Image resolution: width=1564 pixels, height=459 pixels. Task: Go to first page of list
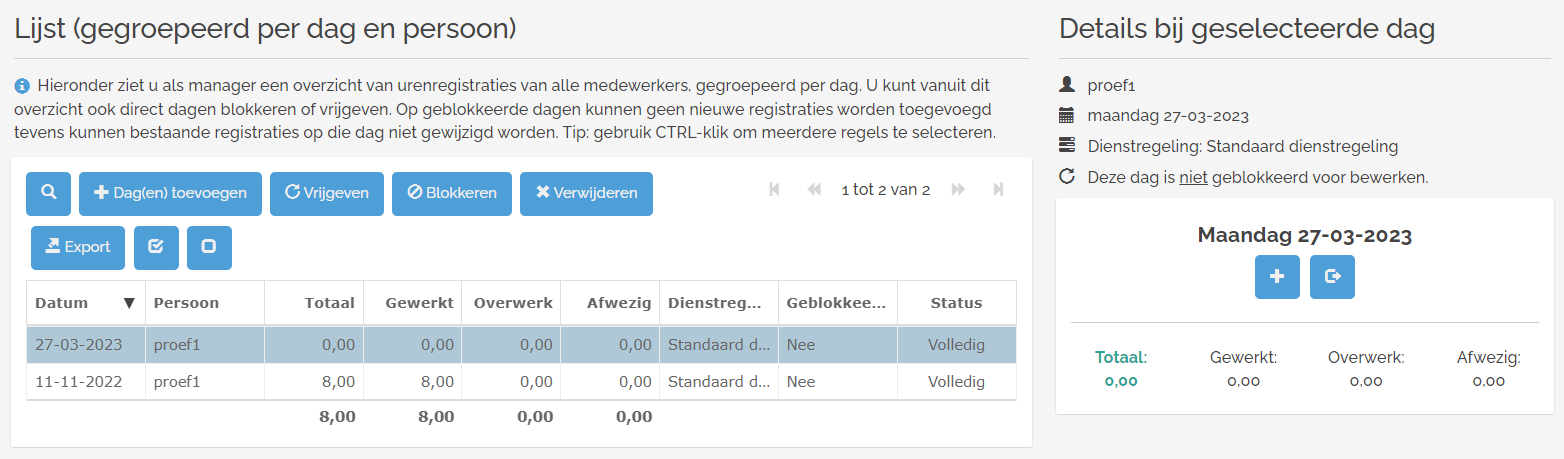pos(774,190)
